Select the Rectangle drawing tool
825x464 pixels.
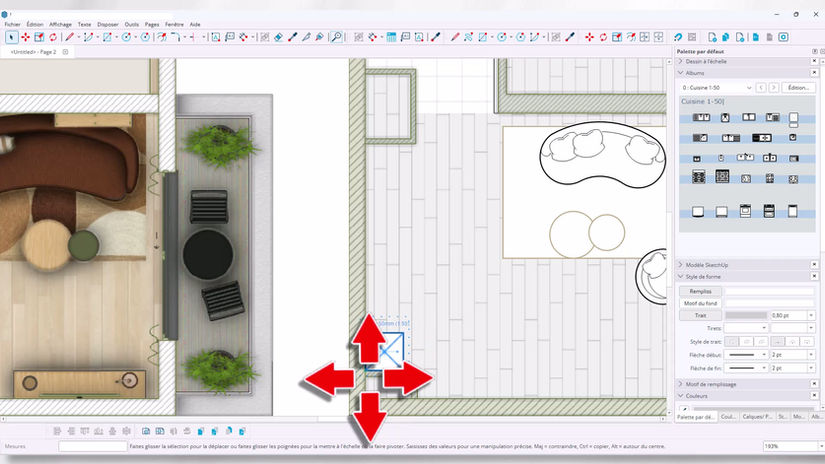tap(107, 37)
